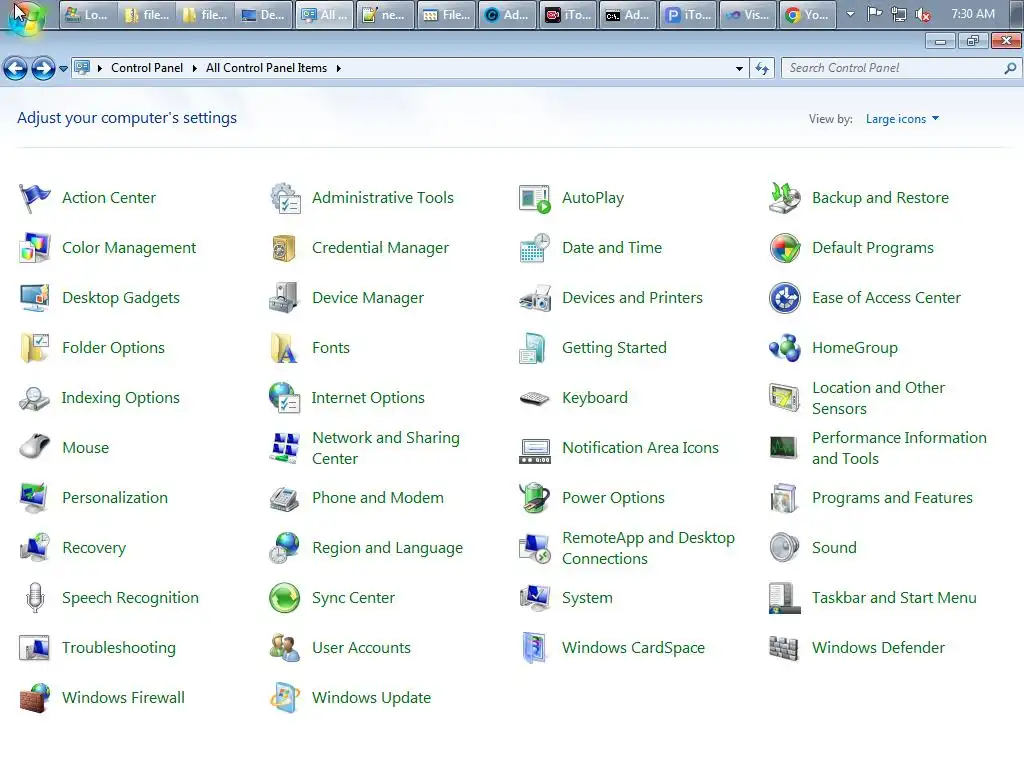Image resolution: width=1024 pixels, height=768 pixels.
Task: Open RemoteApp and Desktop Connections link
Action: coord(648,548)
